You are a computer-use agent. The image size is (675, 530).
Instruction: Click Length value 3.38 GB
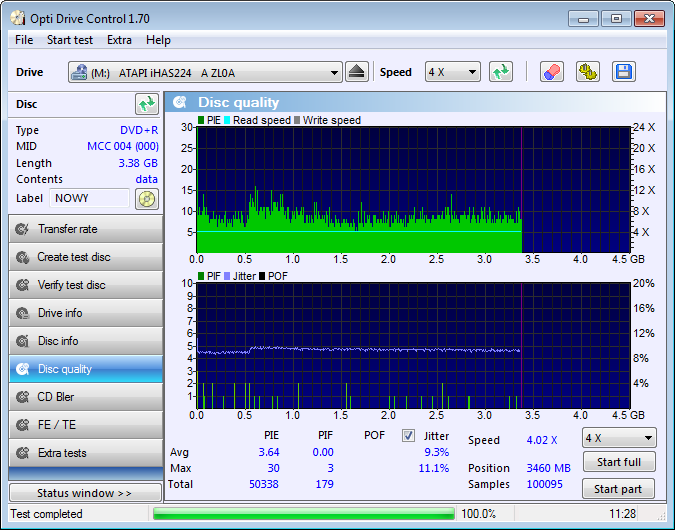click(x=138, y=163)
